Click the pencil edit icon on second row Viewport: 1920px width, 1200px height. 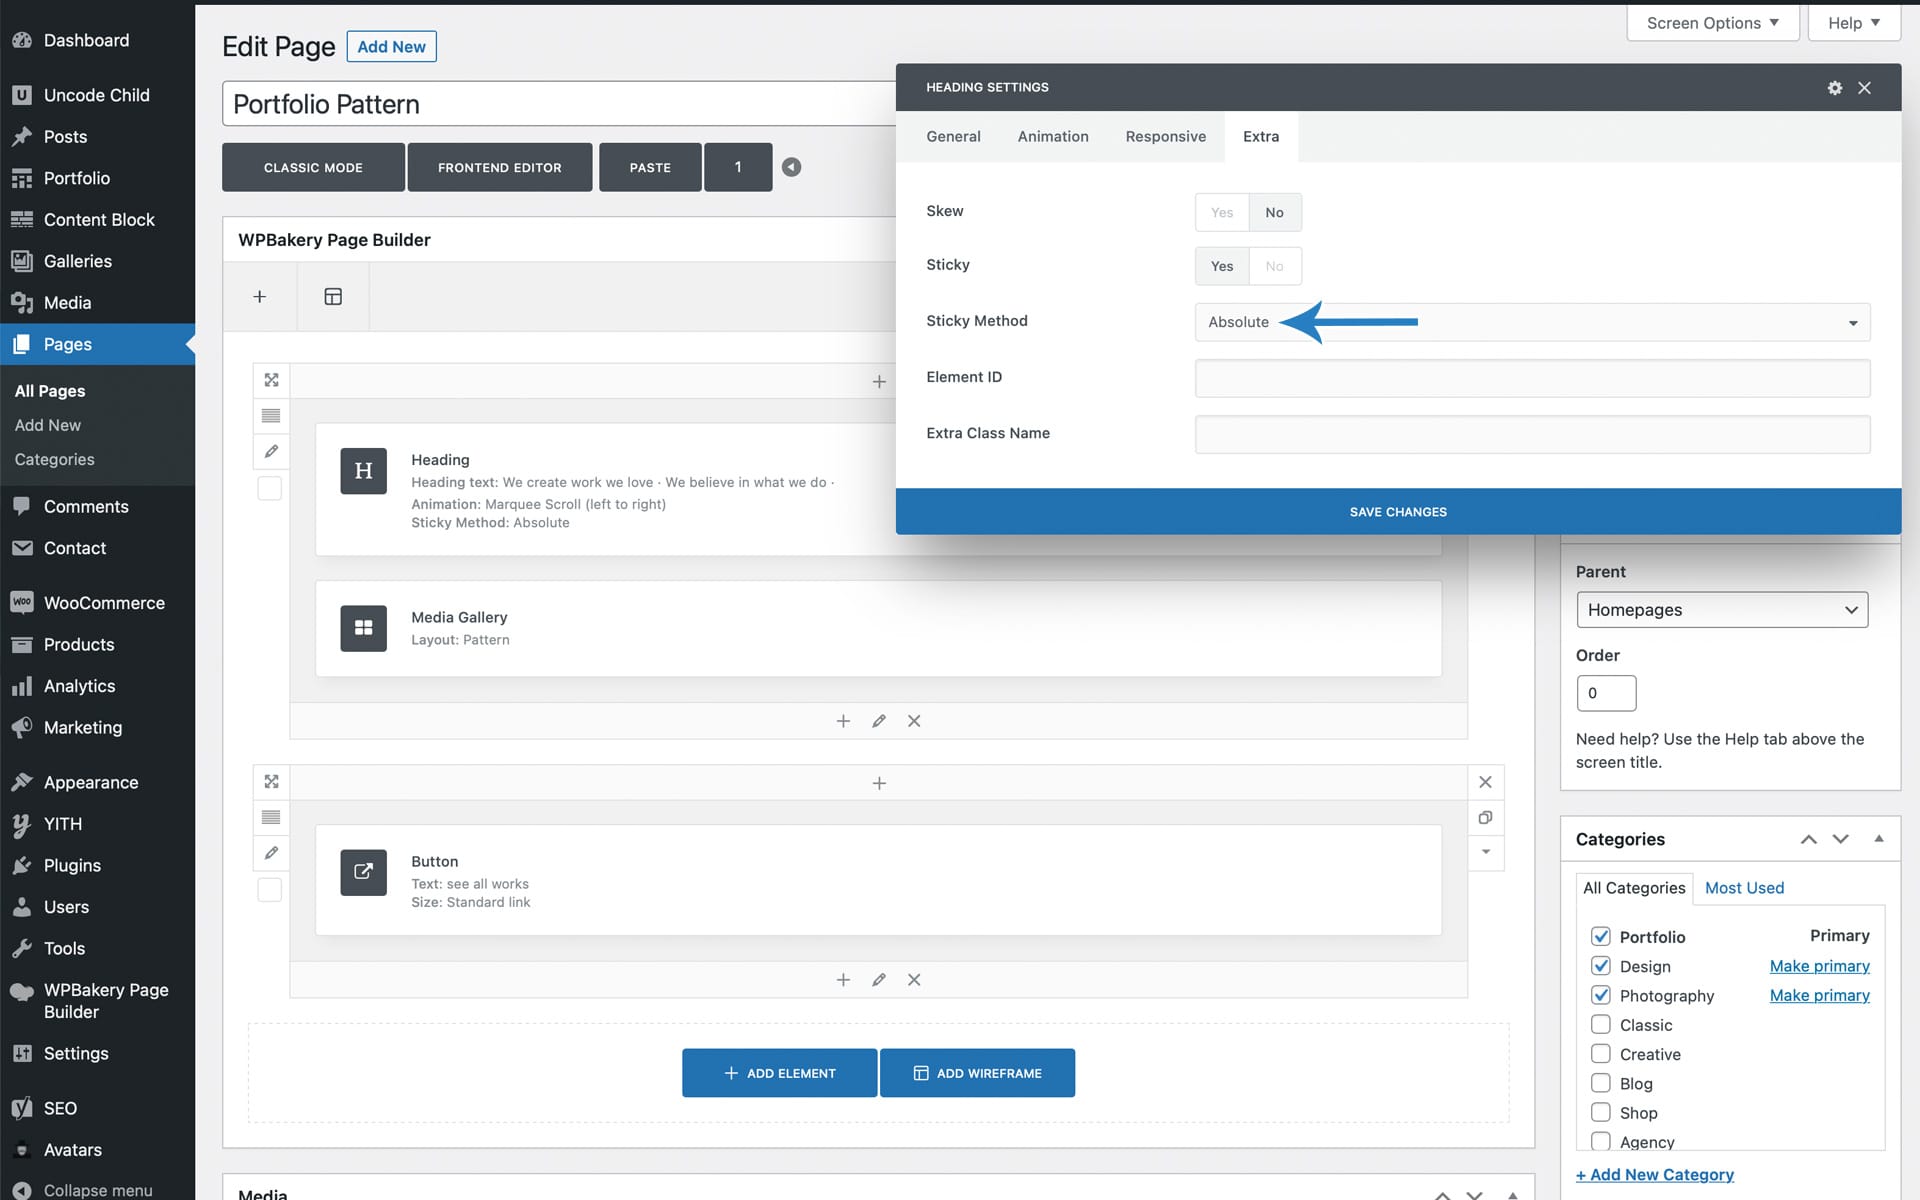click(x=271, y=853)
